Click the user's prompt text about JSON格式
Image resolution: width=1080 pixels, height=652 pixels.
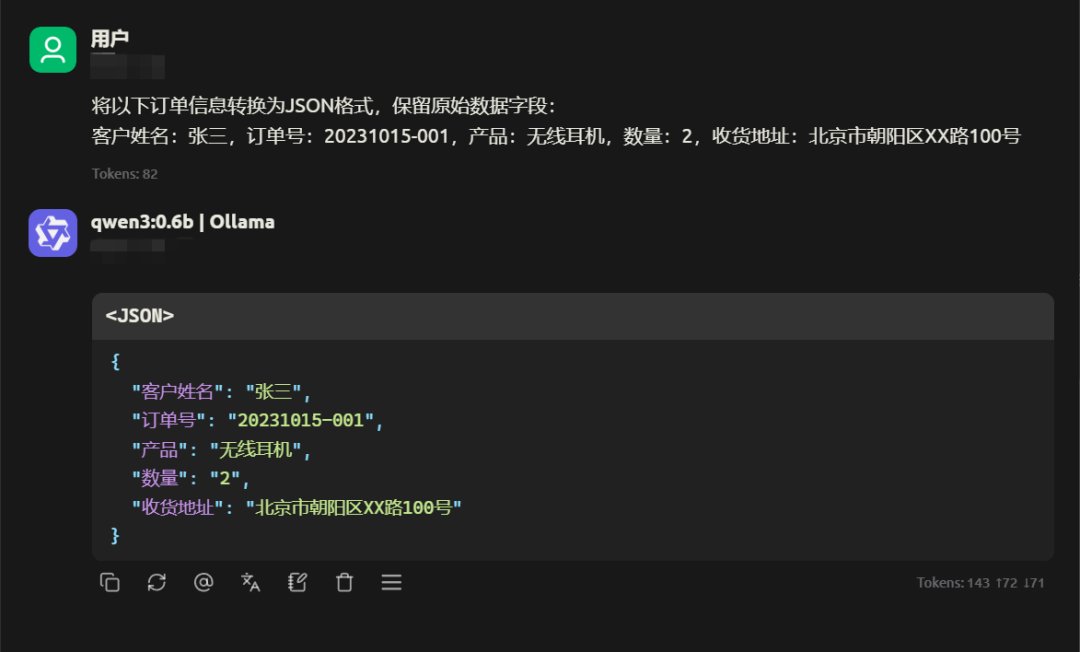556,121
